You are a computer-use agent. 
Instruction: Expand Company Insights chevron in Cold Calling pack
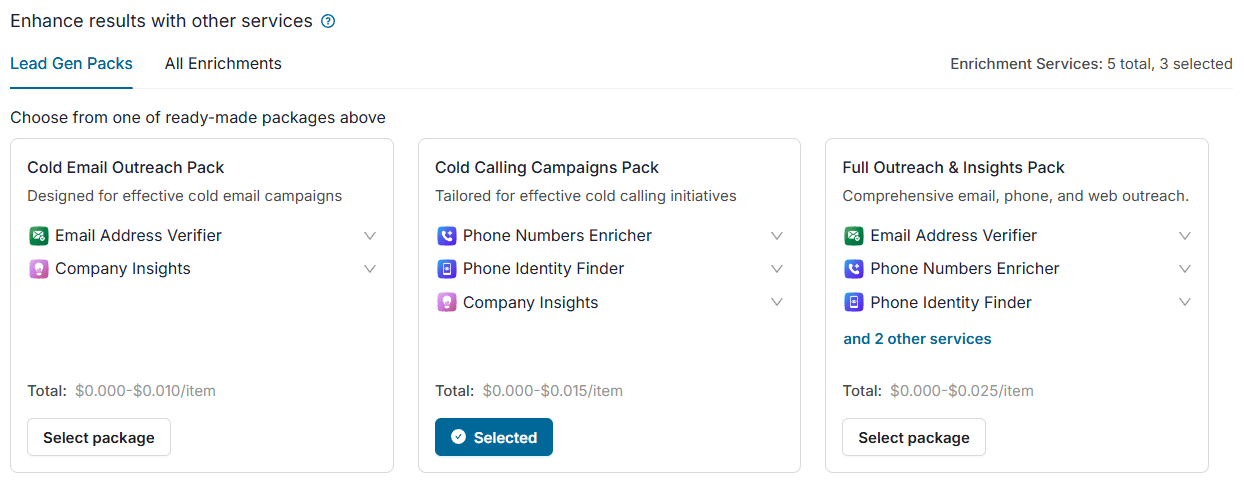click(x=777, y=302)
